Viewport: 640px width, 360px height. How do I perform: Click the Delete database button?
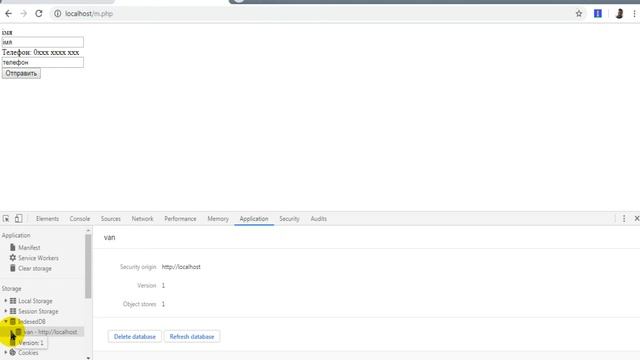coord(135,337)
